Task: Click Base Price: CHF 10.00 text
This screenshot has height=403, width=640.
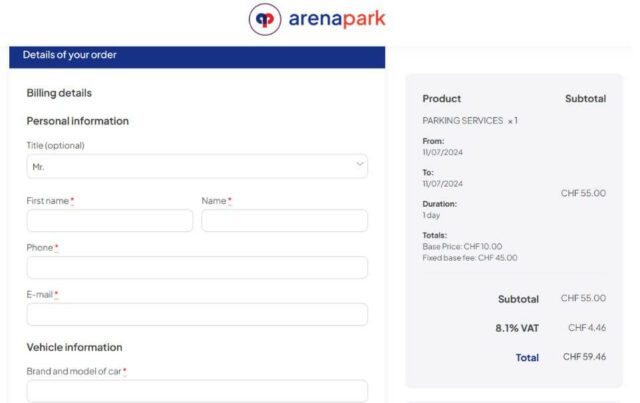Action: (462, 247)
